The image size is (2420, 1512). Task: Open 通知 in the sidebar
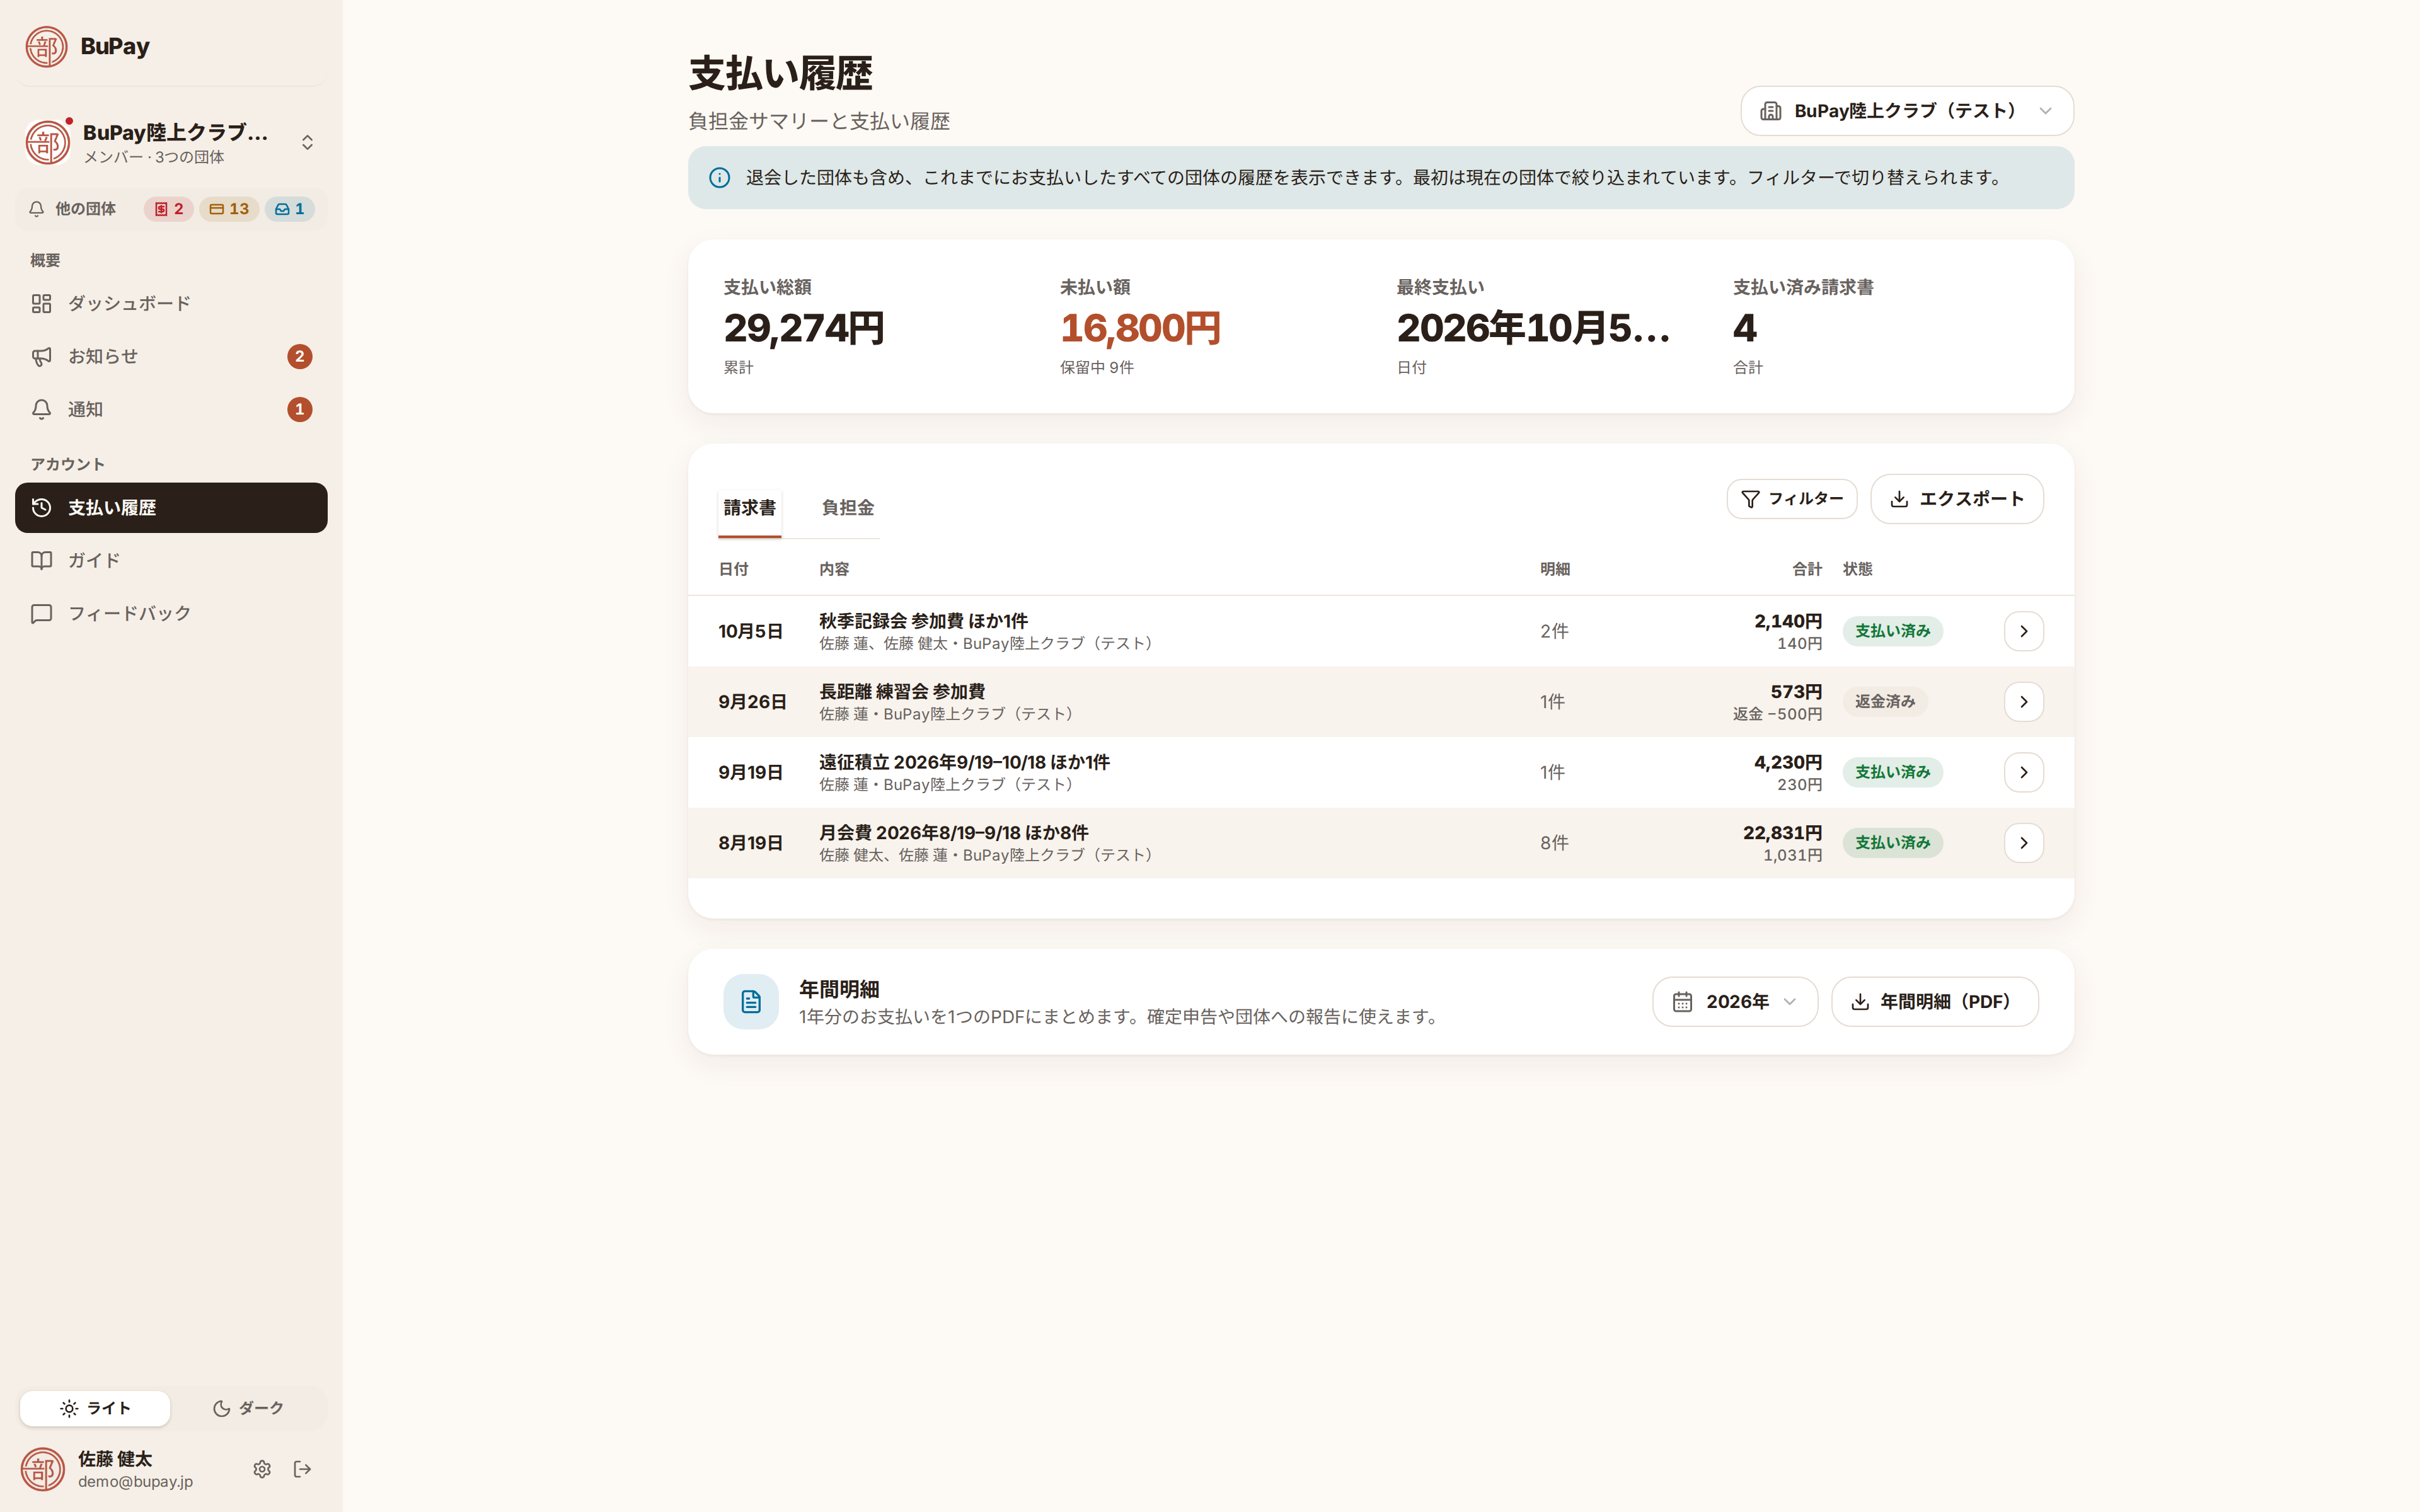pyautogui.click(x=171, y=409)
